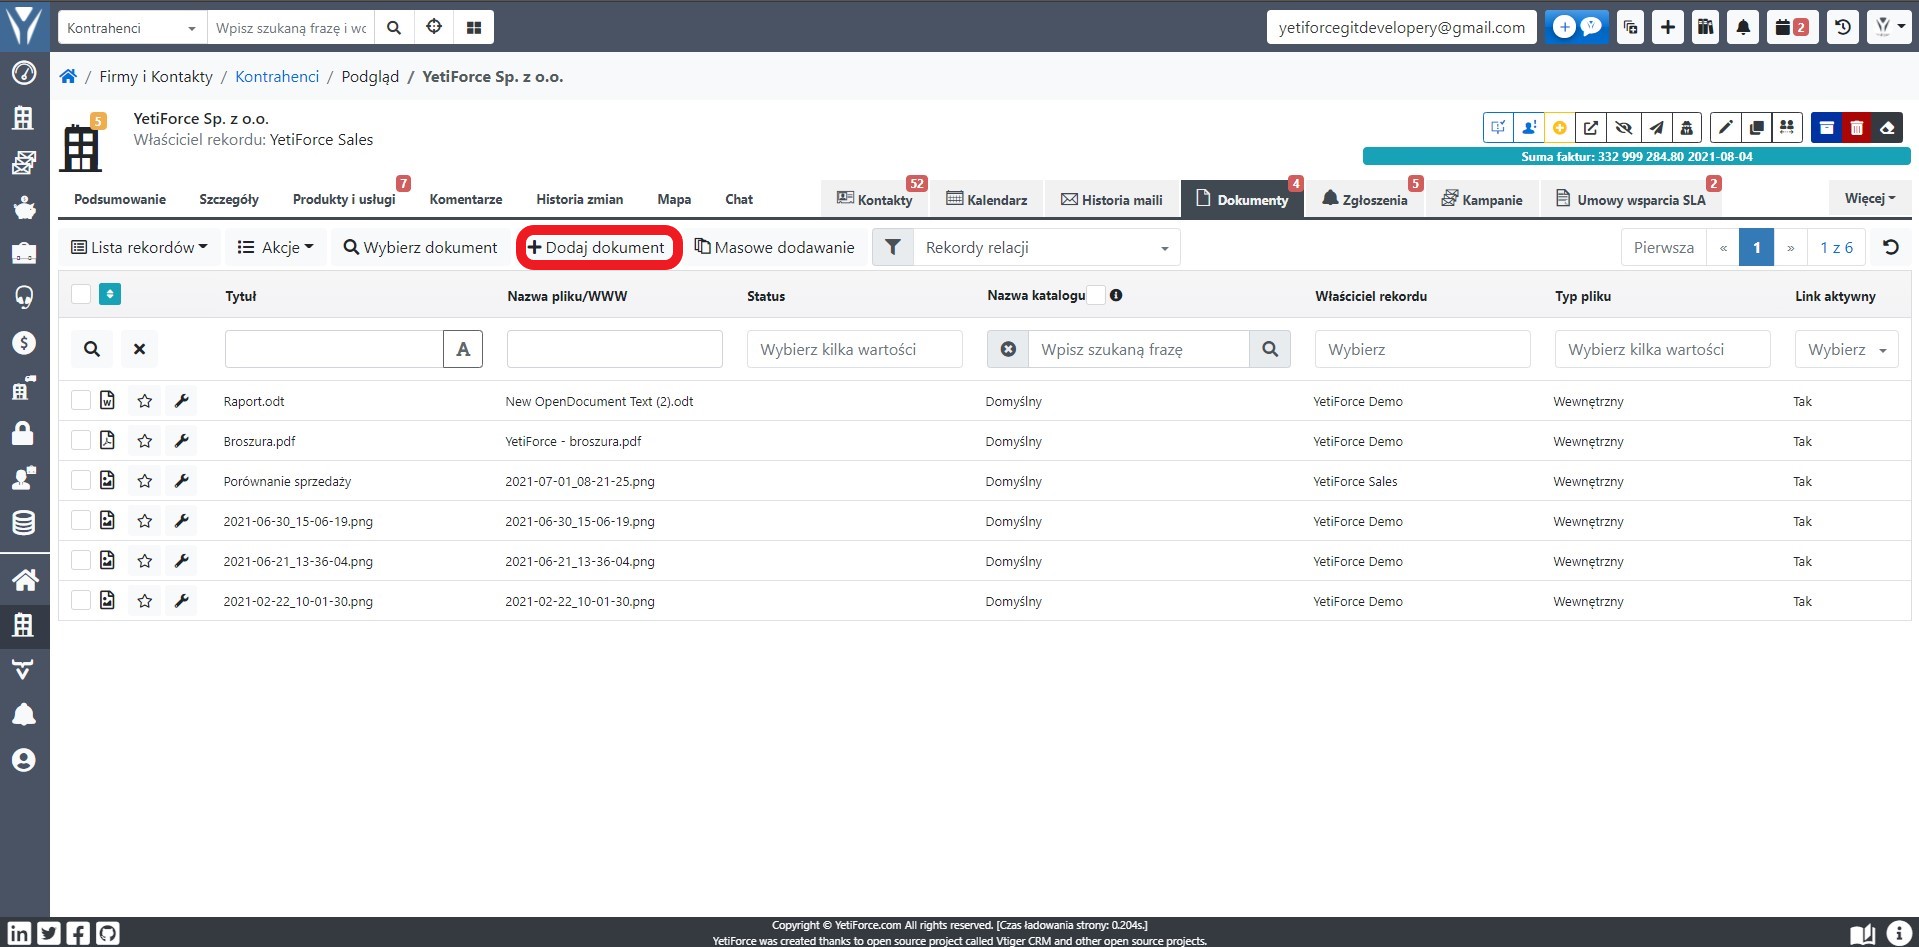Open advanced search crosshair icon
Screen dimensions: 1919x947
434,28
